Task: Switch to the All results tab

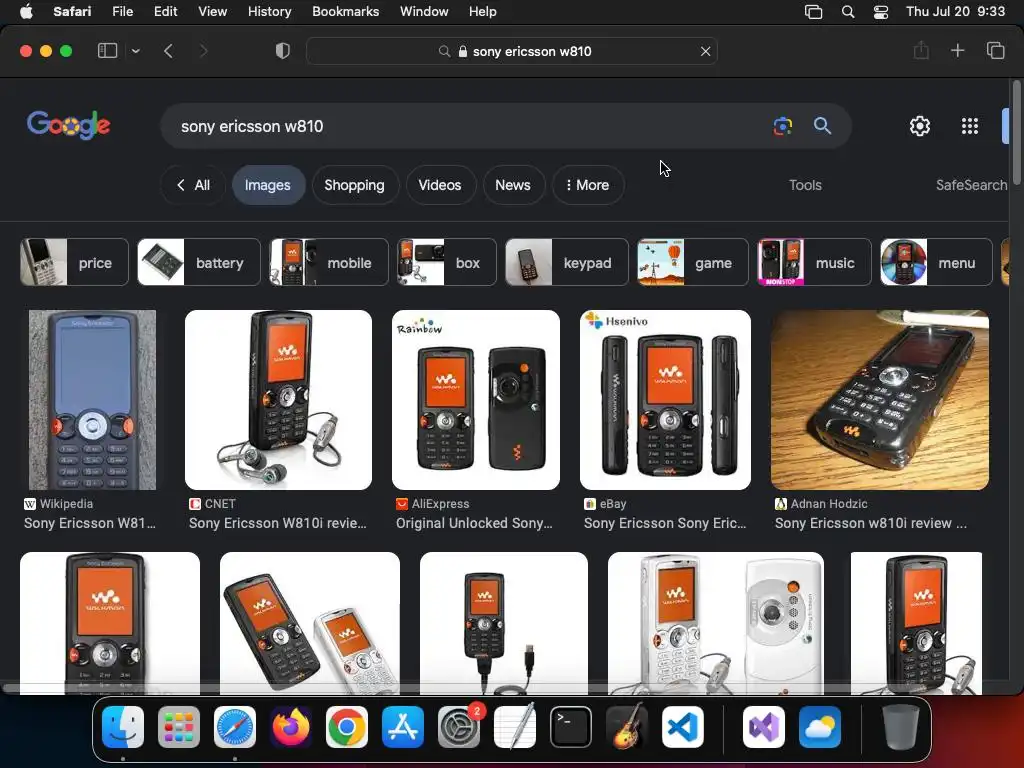Action: tap(193, 185)
